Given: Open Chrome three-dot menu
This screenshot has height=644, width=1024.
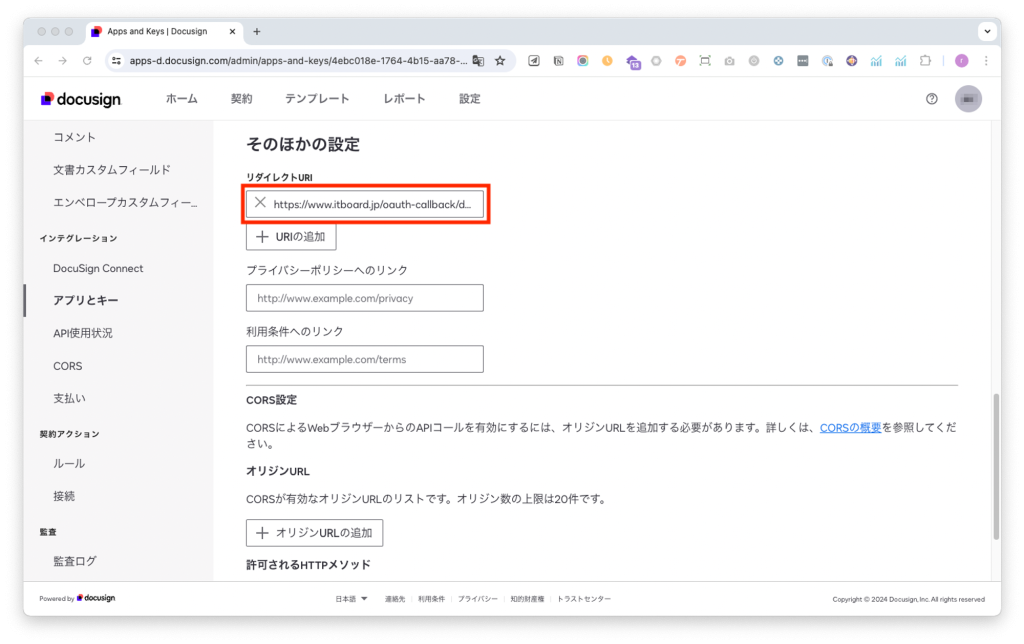Looking at the screenshot, I should point(986,61).
